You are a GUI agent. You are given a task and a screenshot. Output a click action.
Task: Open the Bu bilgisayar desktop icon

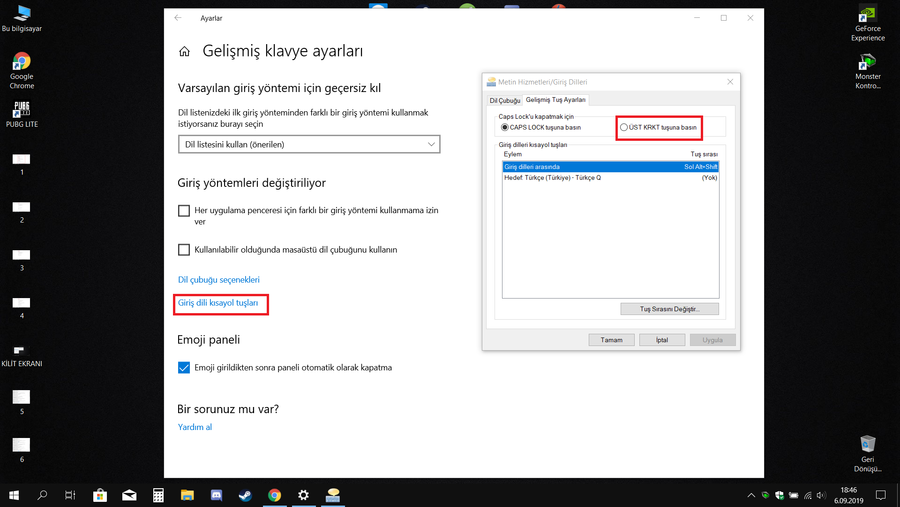[22, 18]
